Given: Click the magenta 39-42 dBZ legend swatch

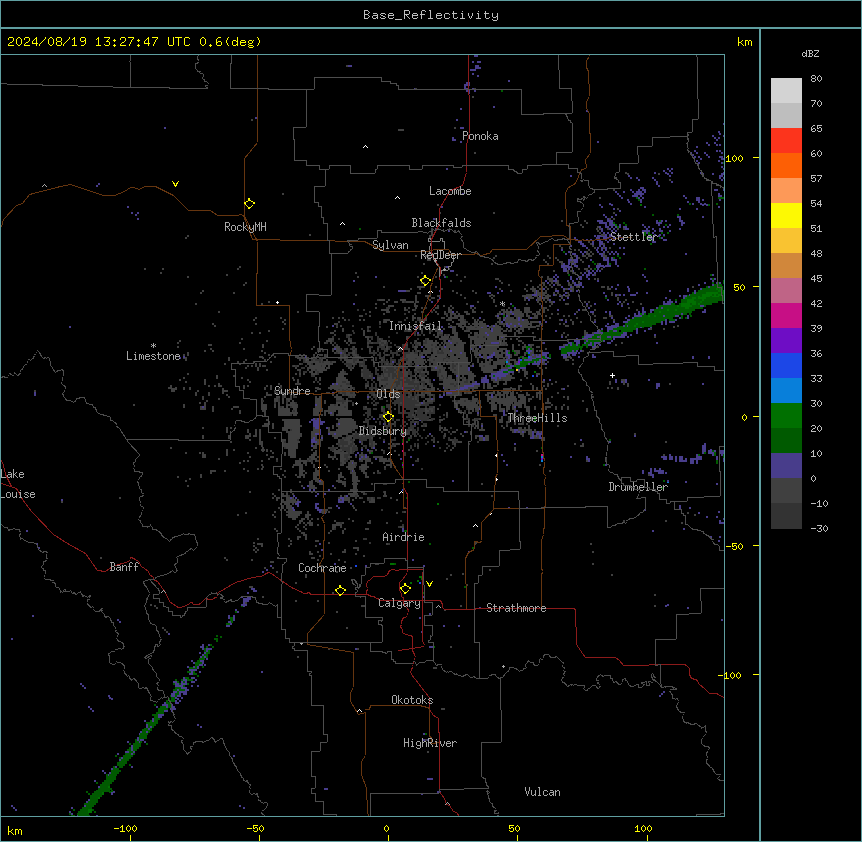Looking at the screenshot, I should (786, 315).
